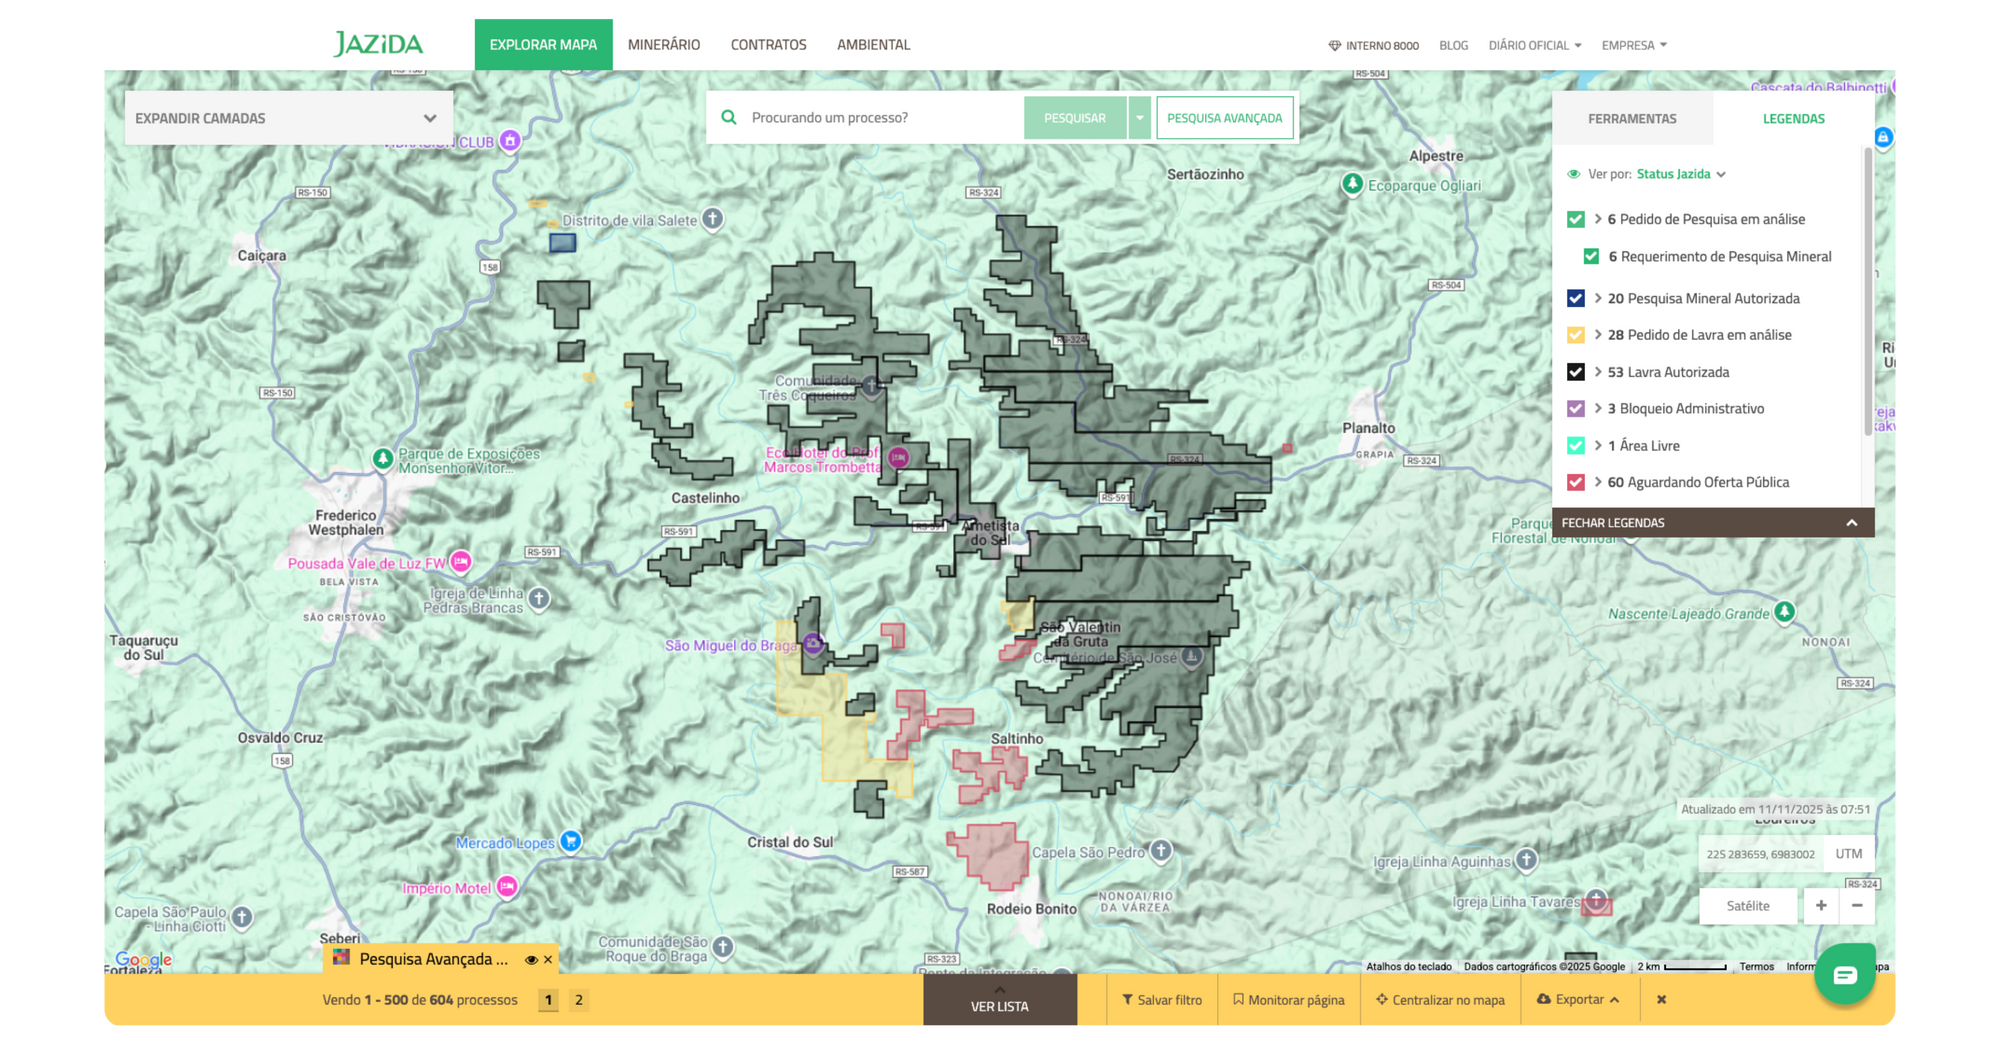Click the Centralizar no mapa button
2000x1045 pixels.
(1440, 999)
